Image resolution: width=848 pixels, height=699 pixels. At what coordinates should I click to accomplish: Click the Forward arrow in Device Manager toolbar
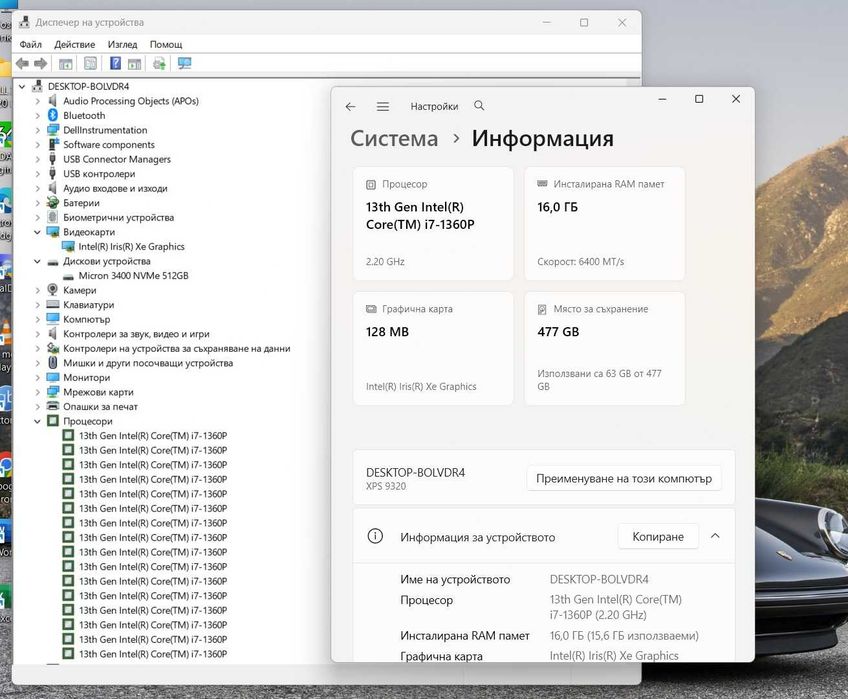[x=41, y=64]
